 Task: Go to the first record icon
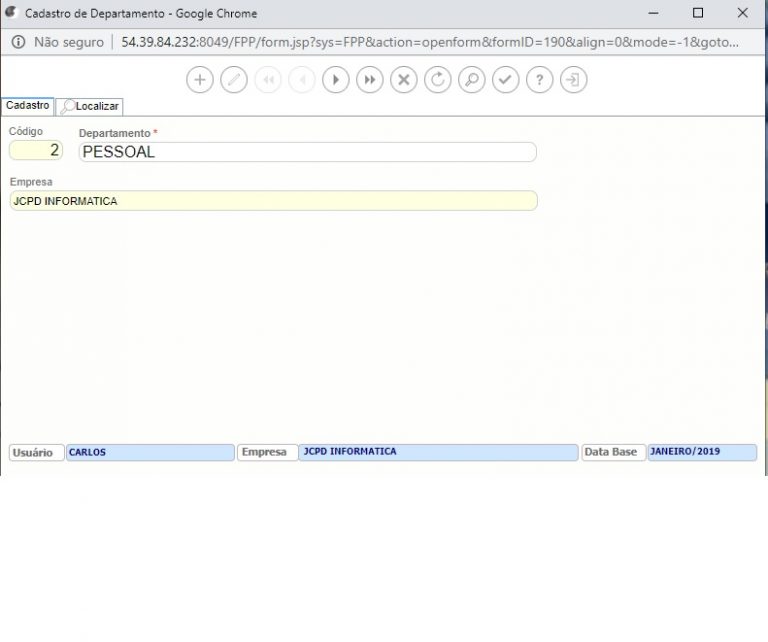268,80
